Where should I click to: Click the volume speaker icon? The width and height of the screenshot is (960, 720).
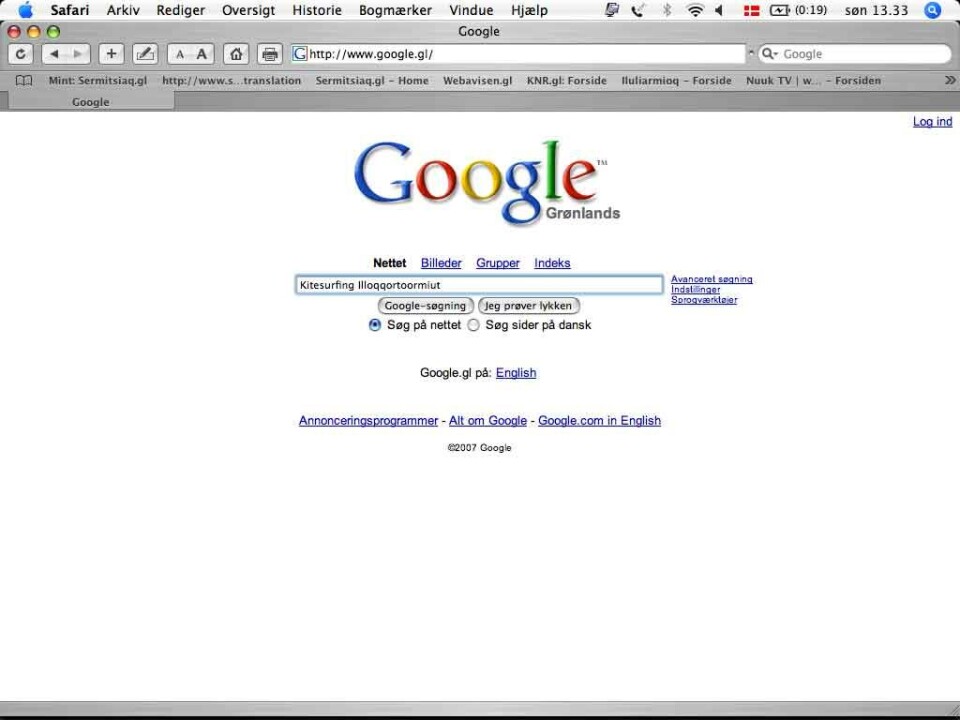click(x=719, y=10)
